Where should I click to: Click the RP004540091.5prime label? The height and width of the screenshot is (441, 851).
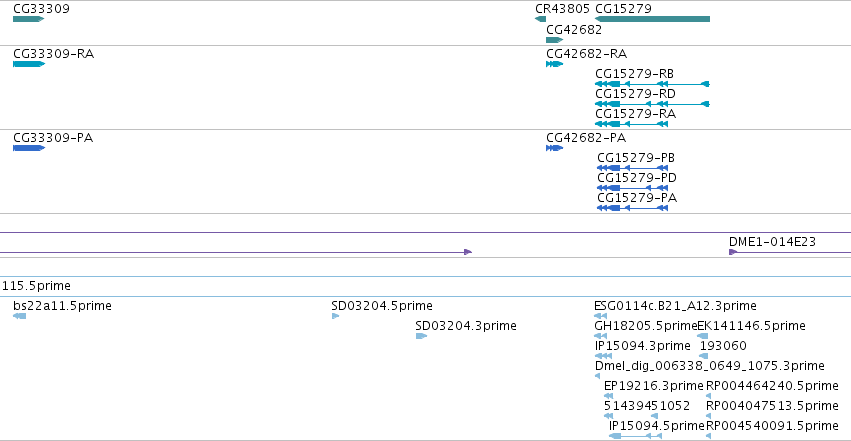(x=772, y=426)
